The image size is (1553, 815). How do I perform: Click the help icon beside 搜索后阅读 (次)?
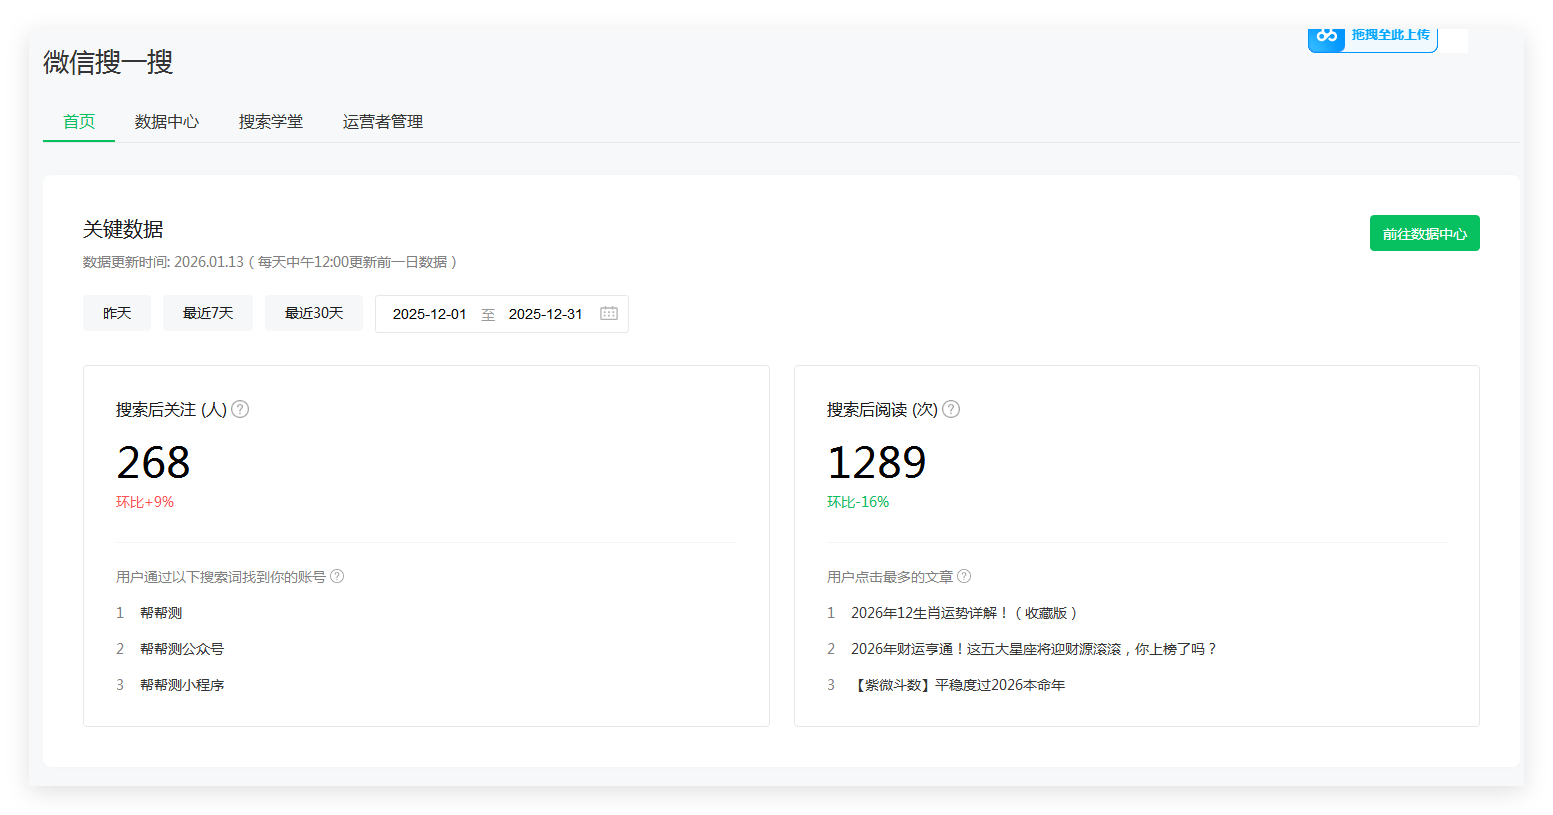(951, 409)
